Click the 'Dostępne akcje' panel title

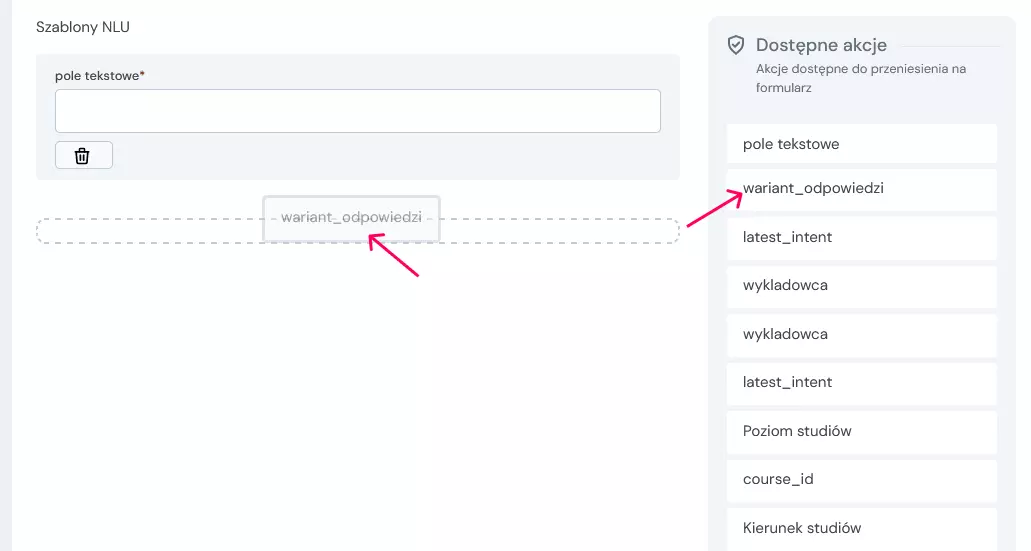(x=821, y=45)
